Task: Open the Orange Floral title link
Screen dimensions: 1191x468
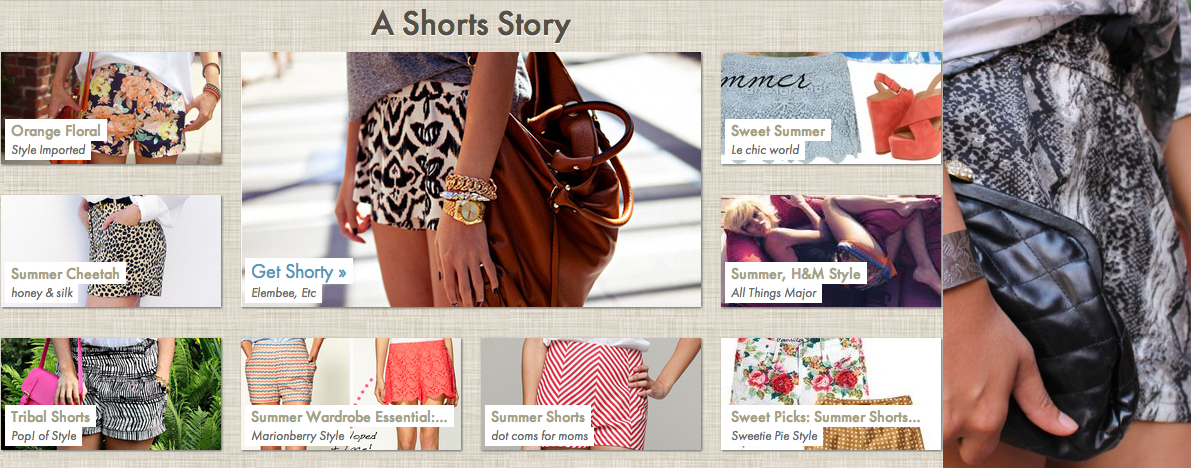Action: [55, 131]
